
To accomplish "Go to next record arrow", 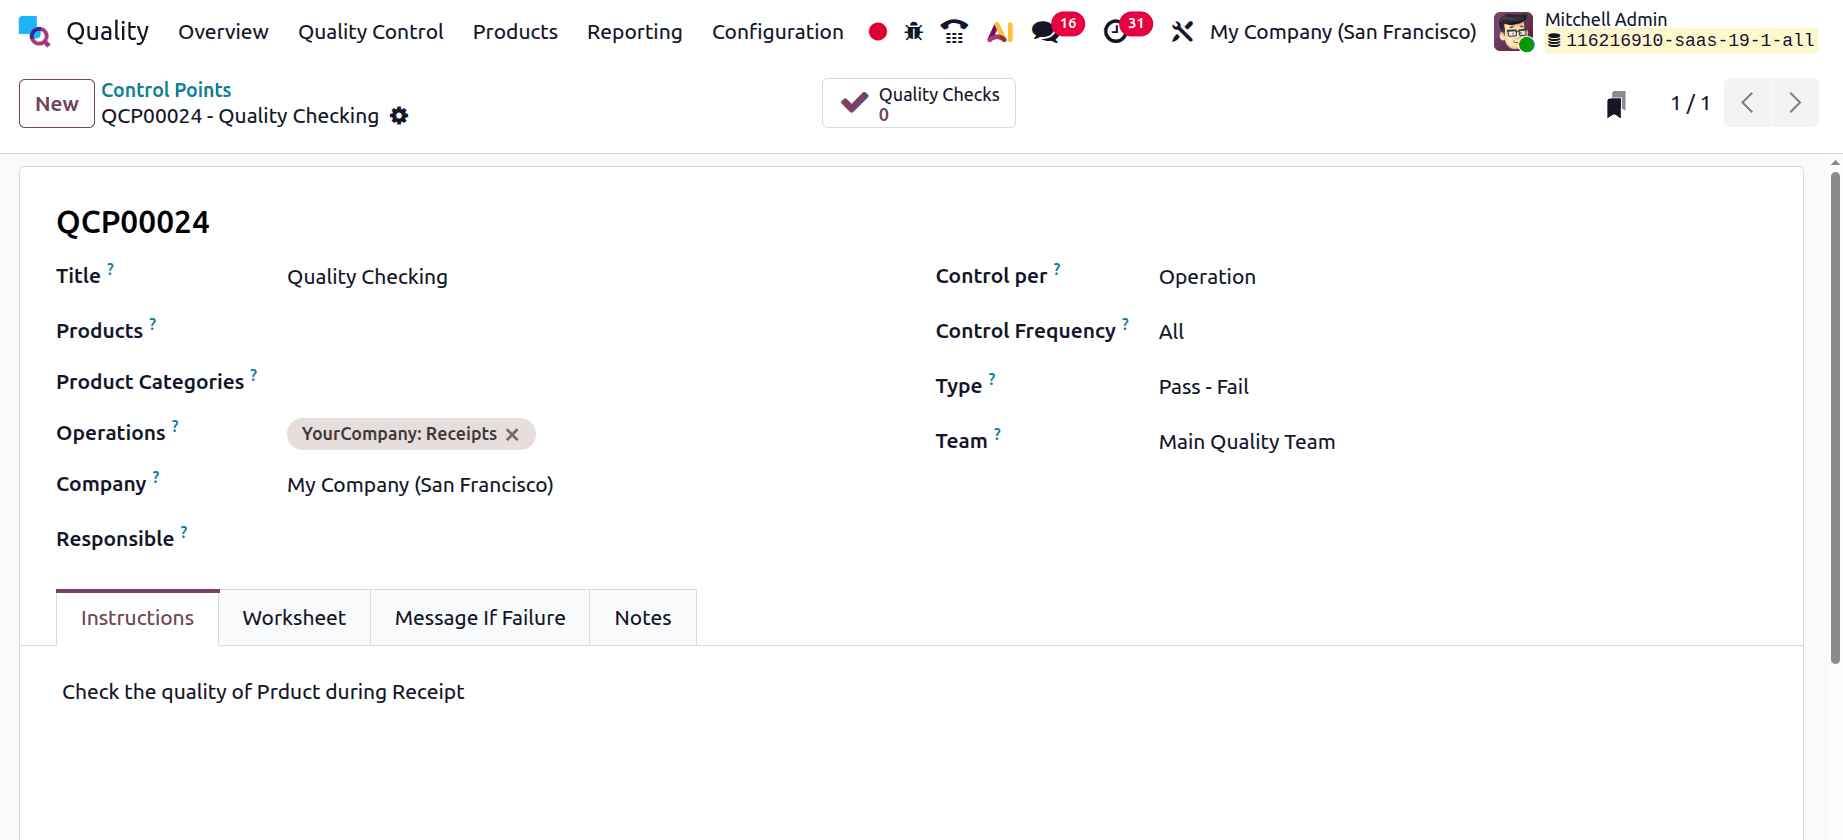I will click(x=1795, y=103).
